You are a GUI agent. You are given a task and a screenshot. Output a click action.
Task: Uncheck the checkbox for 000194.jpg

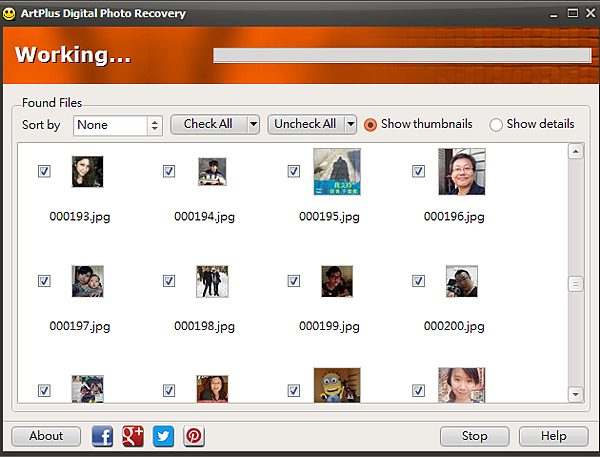pos(169,171)
